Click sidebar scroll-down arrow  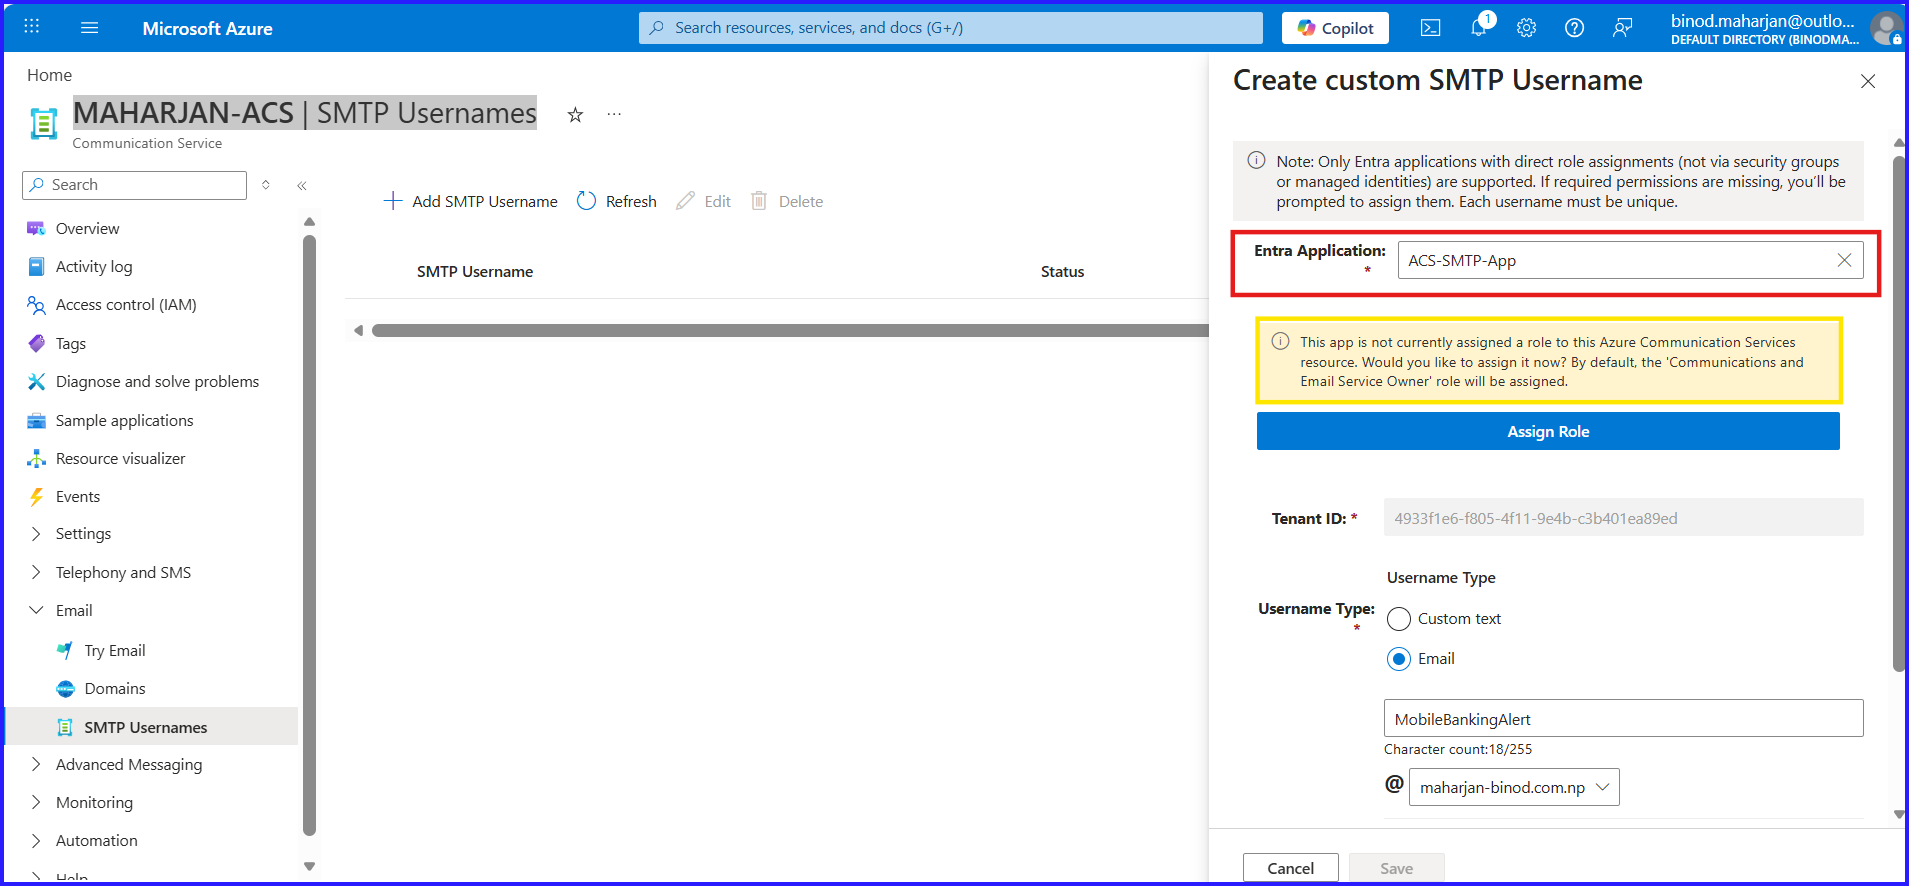coord(309,867)
